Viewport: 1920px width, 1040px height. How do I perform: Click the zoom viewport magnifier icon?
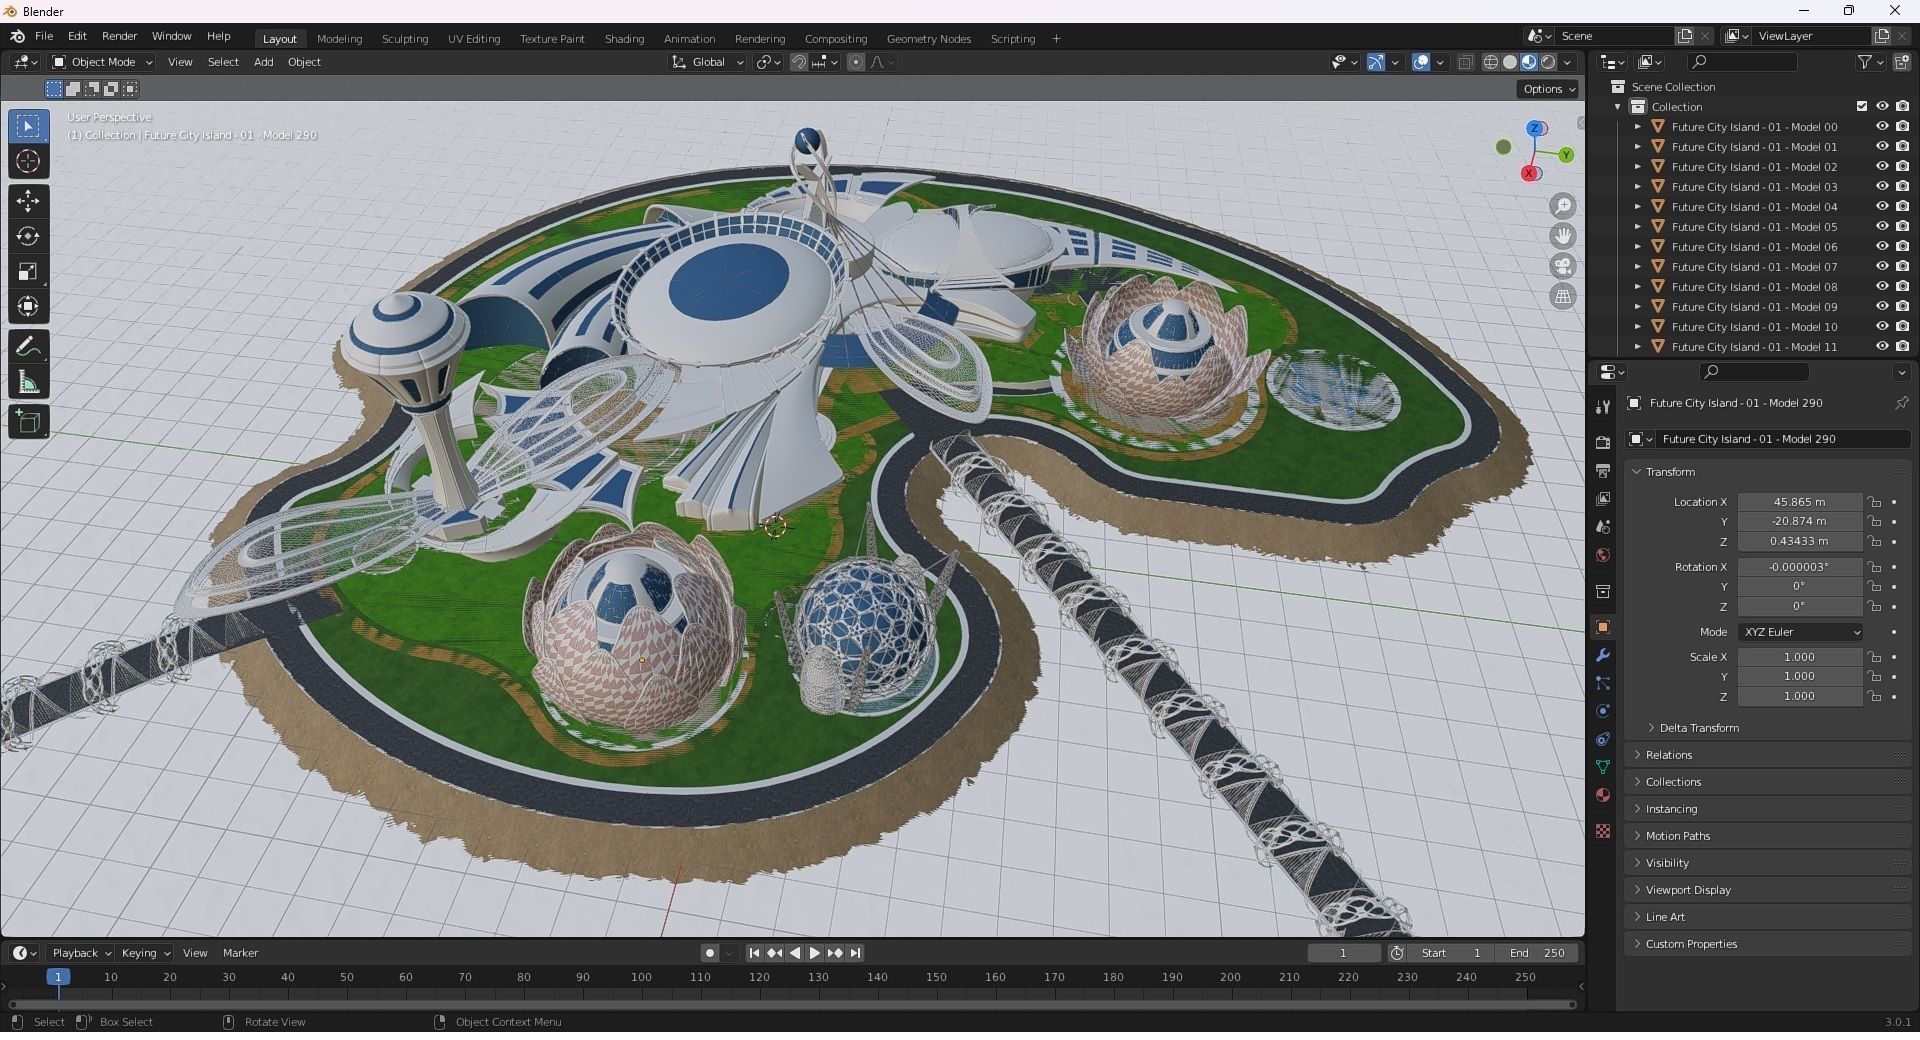pos(1562,206)
